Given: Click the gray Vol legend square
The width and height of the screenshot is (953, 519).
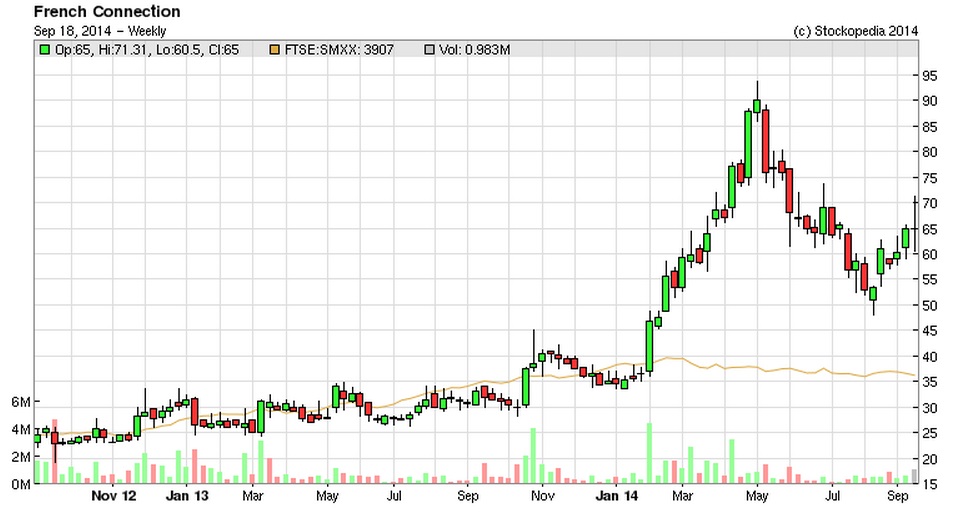Looking at the screenshot, I should coord(429,50).
